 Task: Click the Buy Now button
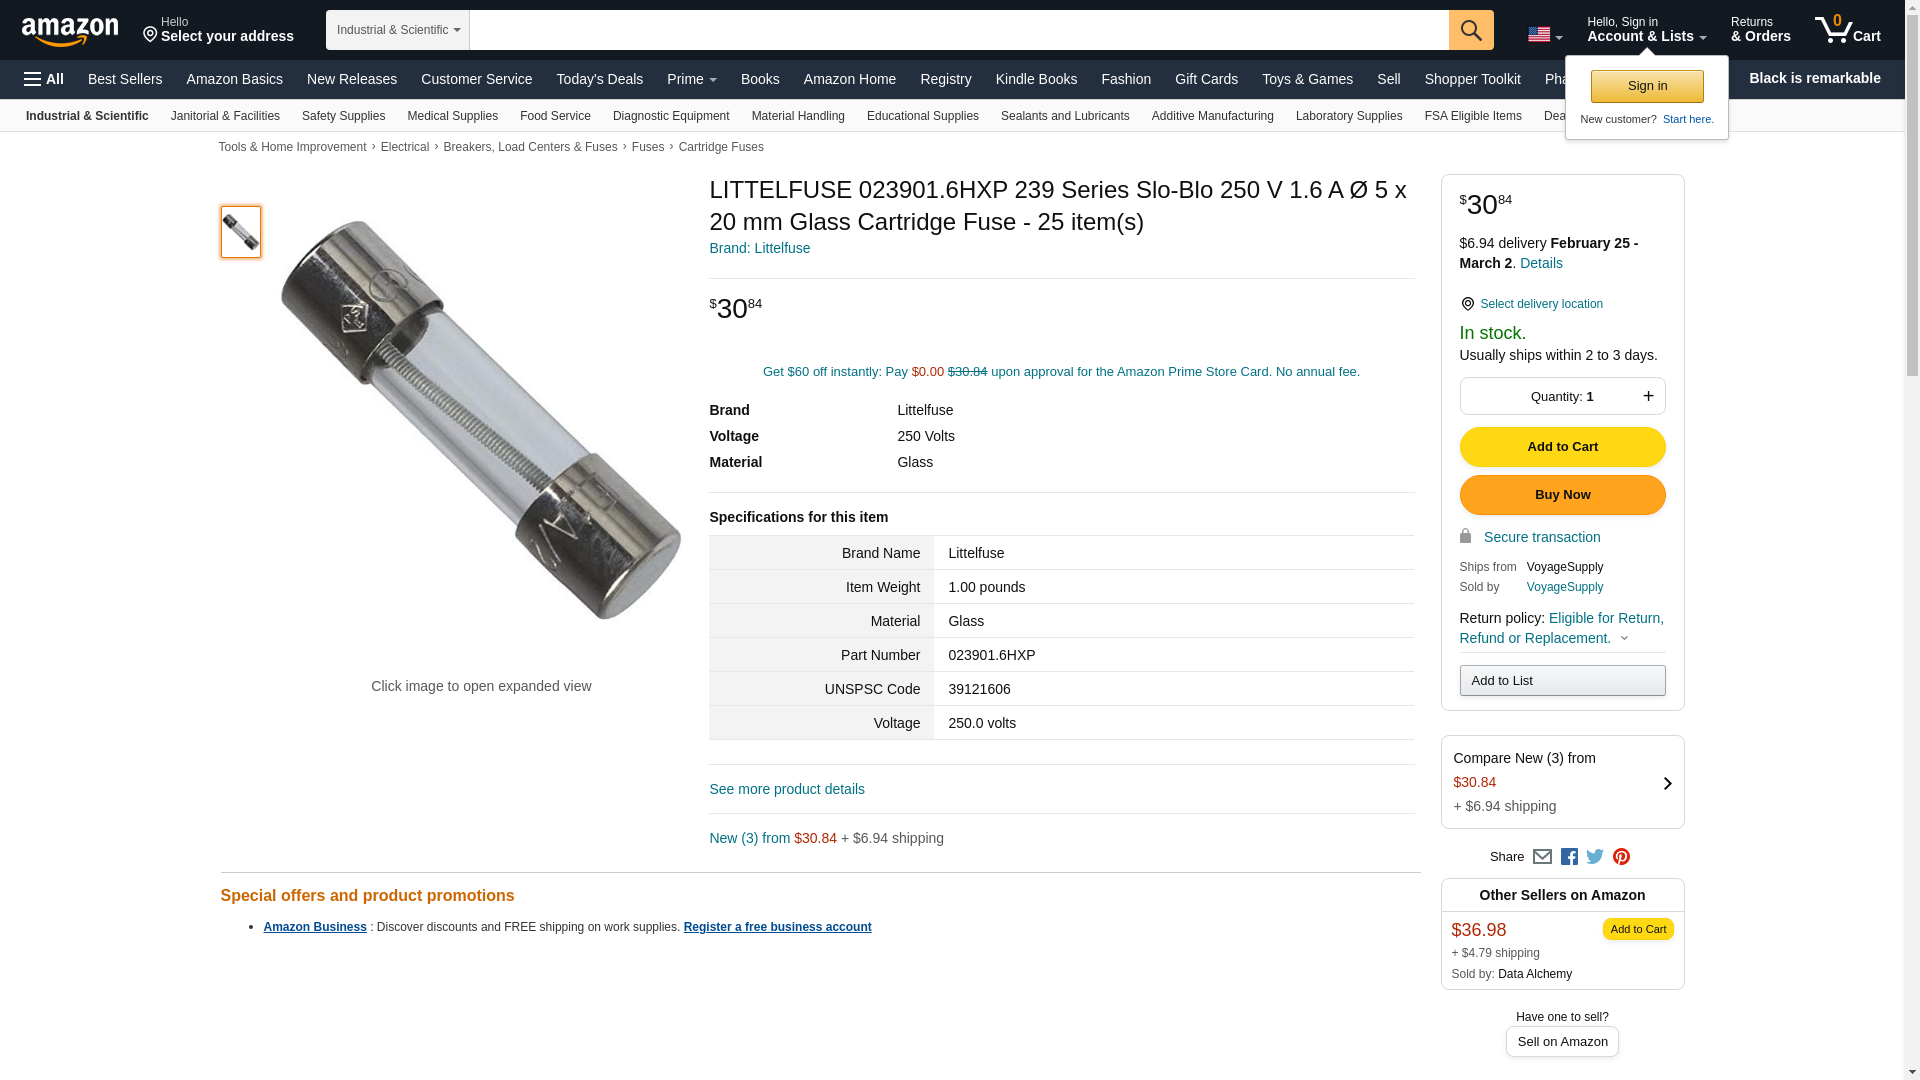[1562, 495]
